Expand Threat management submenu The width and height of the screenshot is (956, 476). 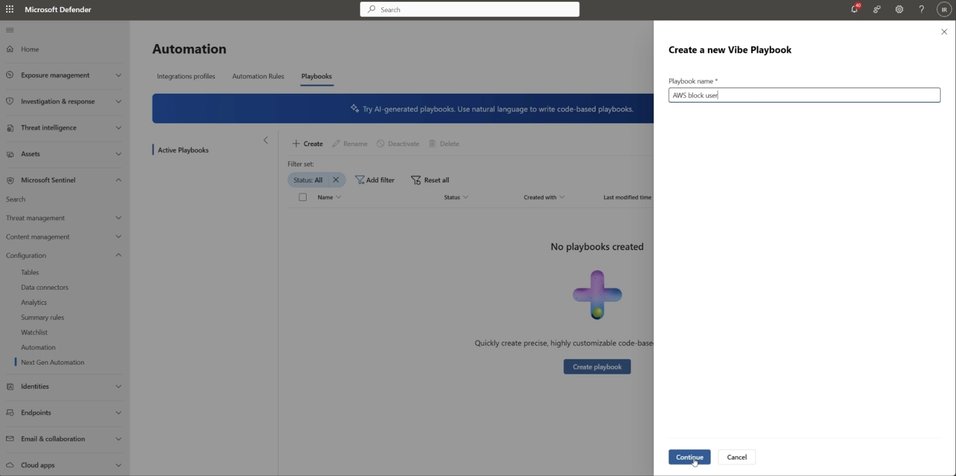[x=118, y=218]
